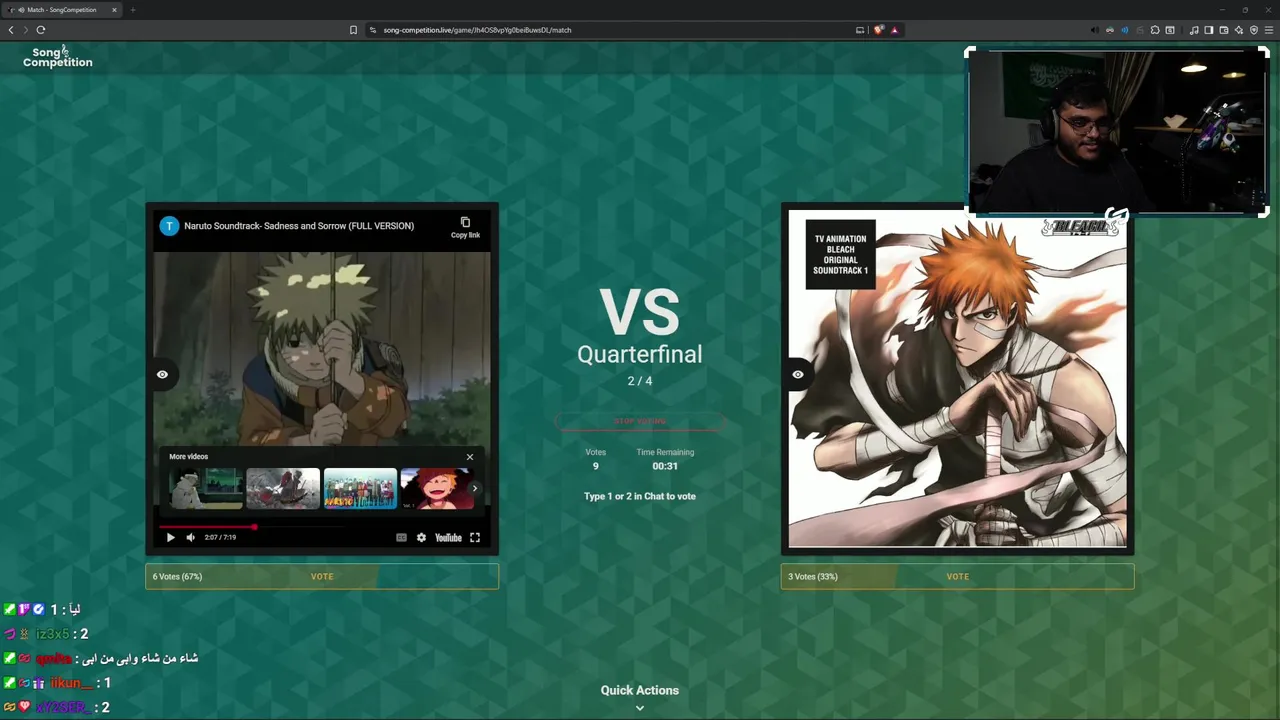Toggle closed captions on the video
The height and width of the screenshot is (720, 1280).
[x=401, y=537]
